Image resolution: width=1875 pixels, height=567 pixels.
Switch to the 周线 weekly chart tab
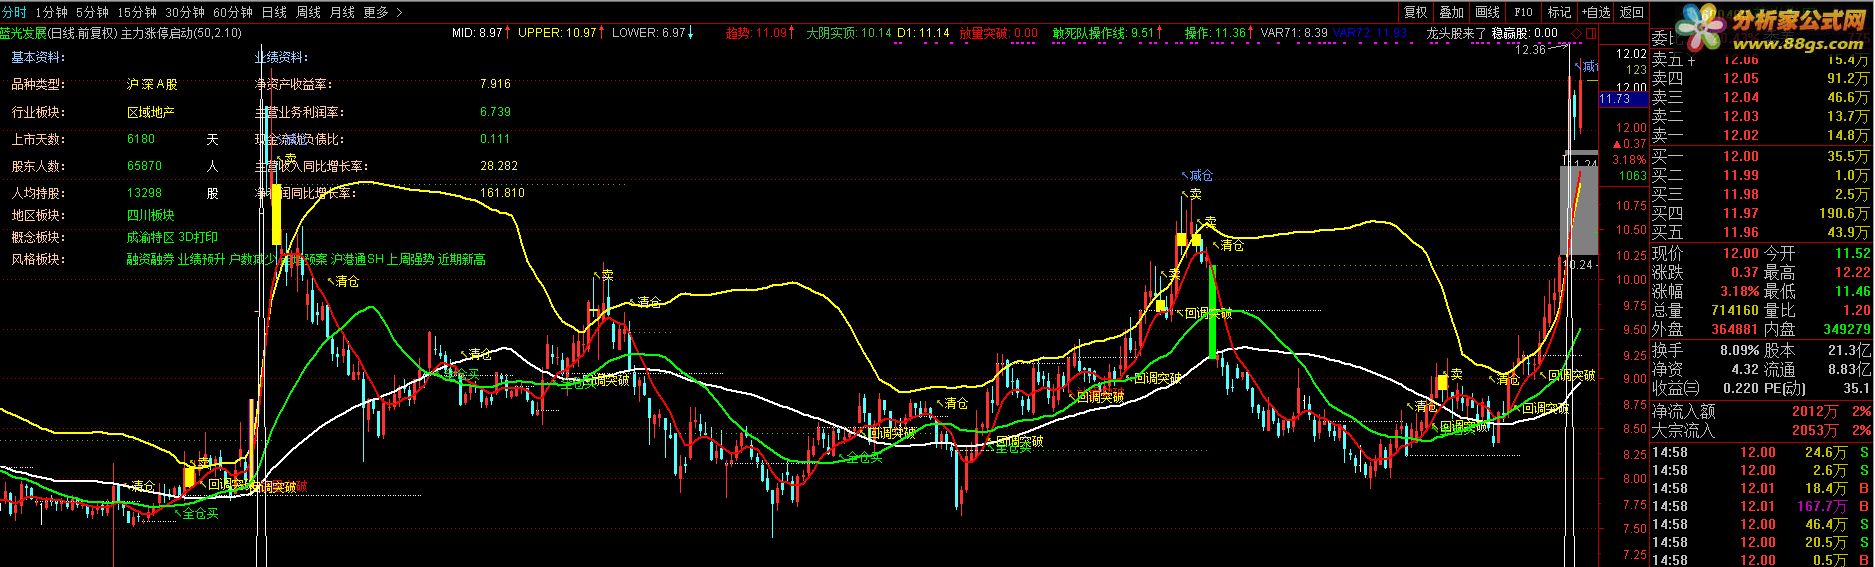(x=308, y=12)
